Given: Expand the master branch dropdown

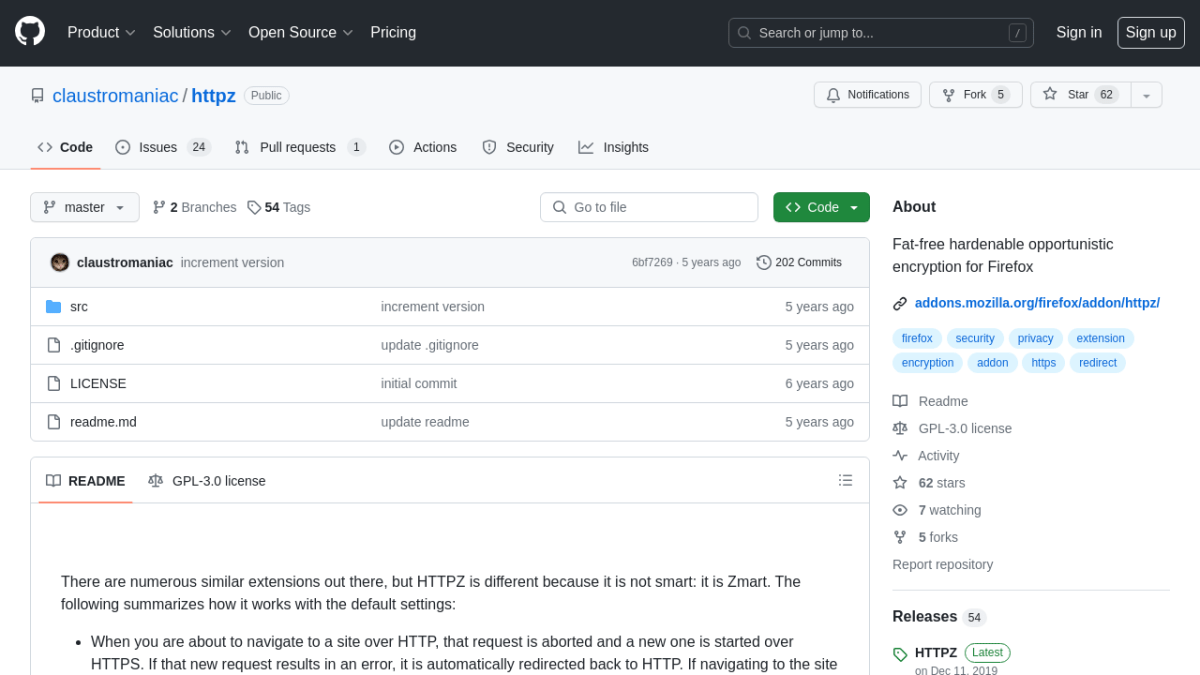Looking at the screenshot, I should tap(85, 207).
